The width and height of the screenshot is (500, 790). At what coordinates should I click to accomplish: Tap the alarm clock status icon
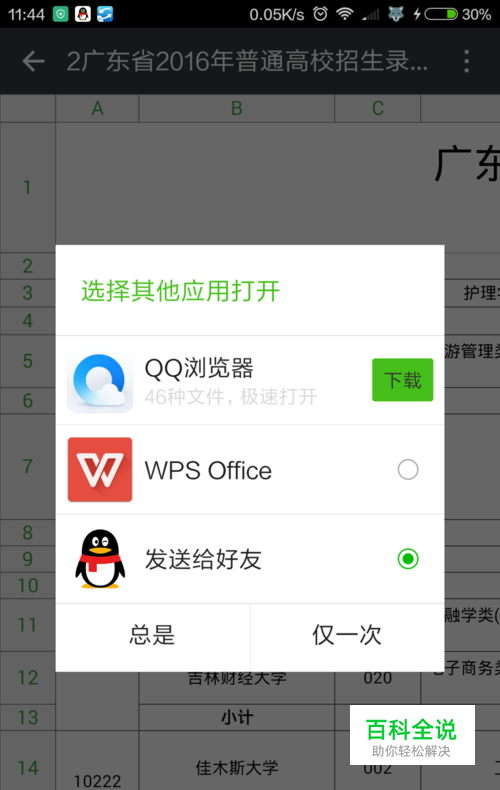pyautogui.click(x=321, y=14)
